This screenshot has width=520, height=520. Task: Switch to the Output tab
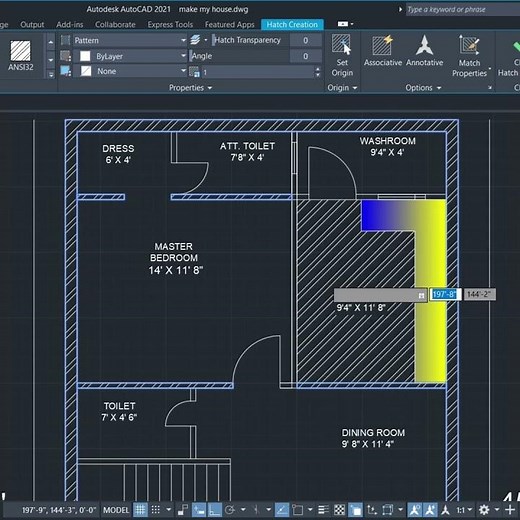(x=32, y=24)
